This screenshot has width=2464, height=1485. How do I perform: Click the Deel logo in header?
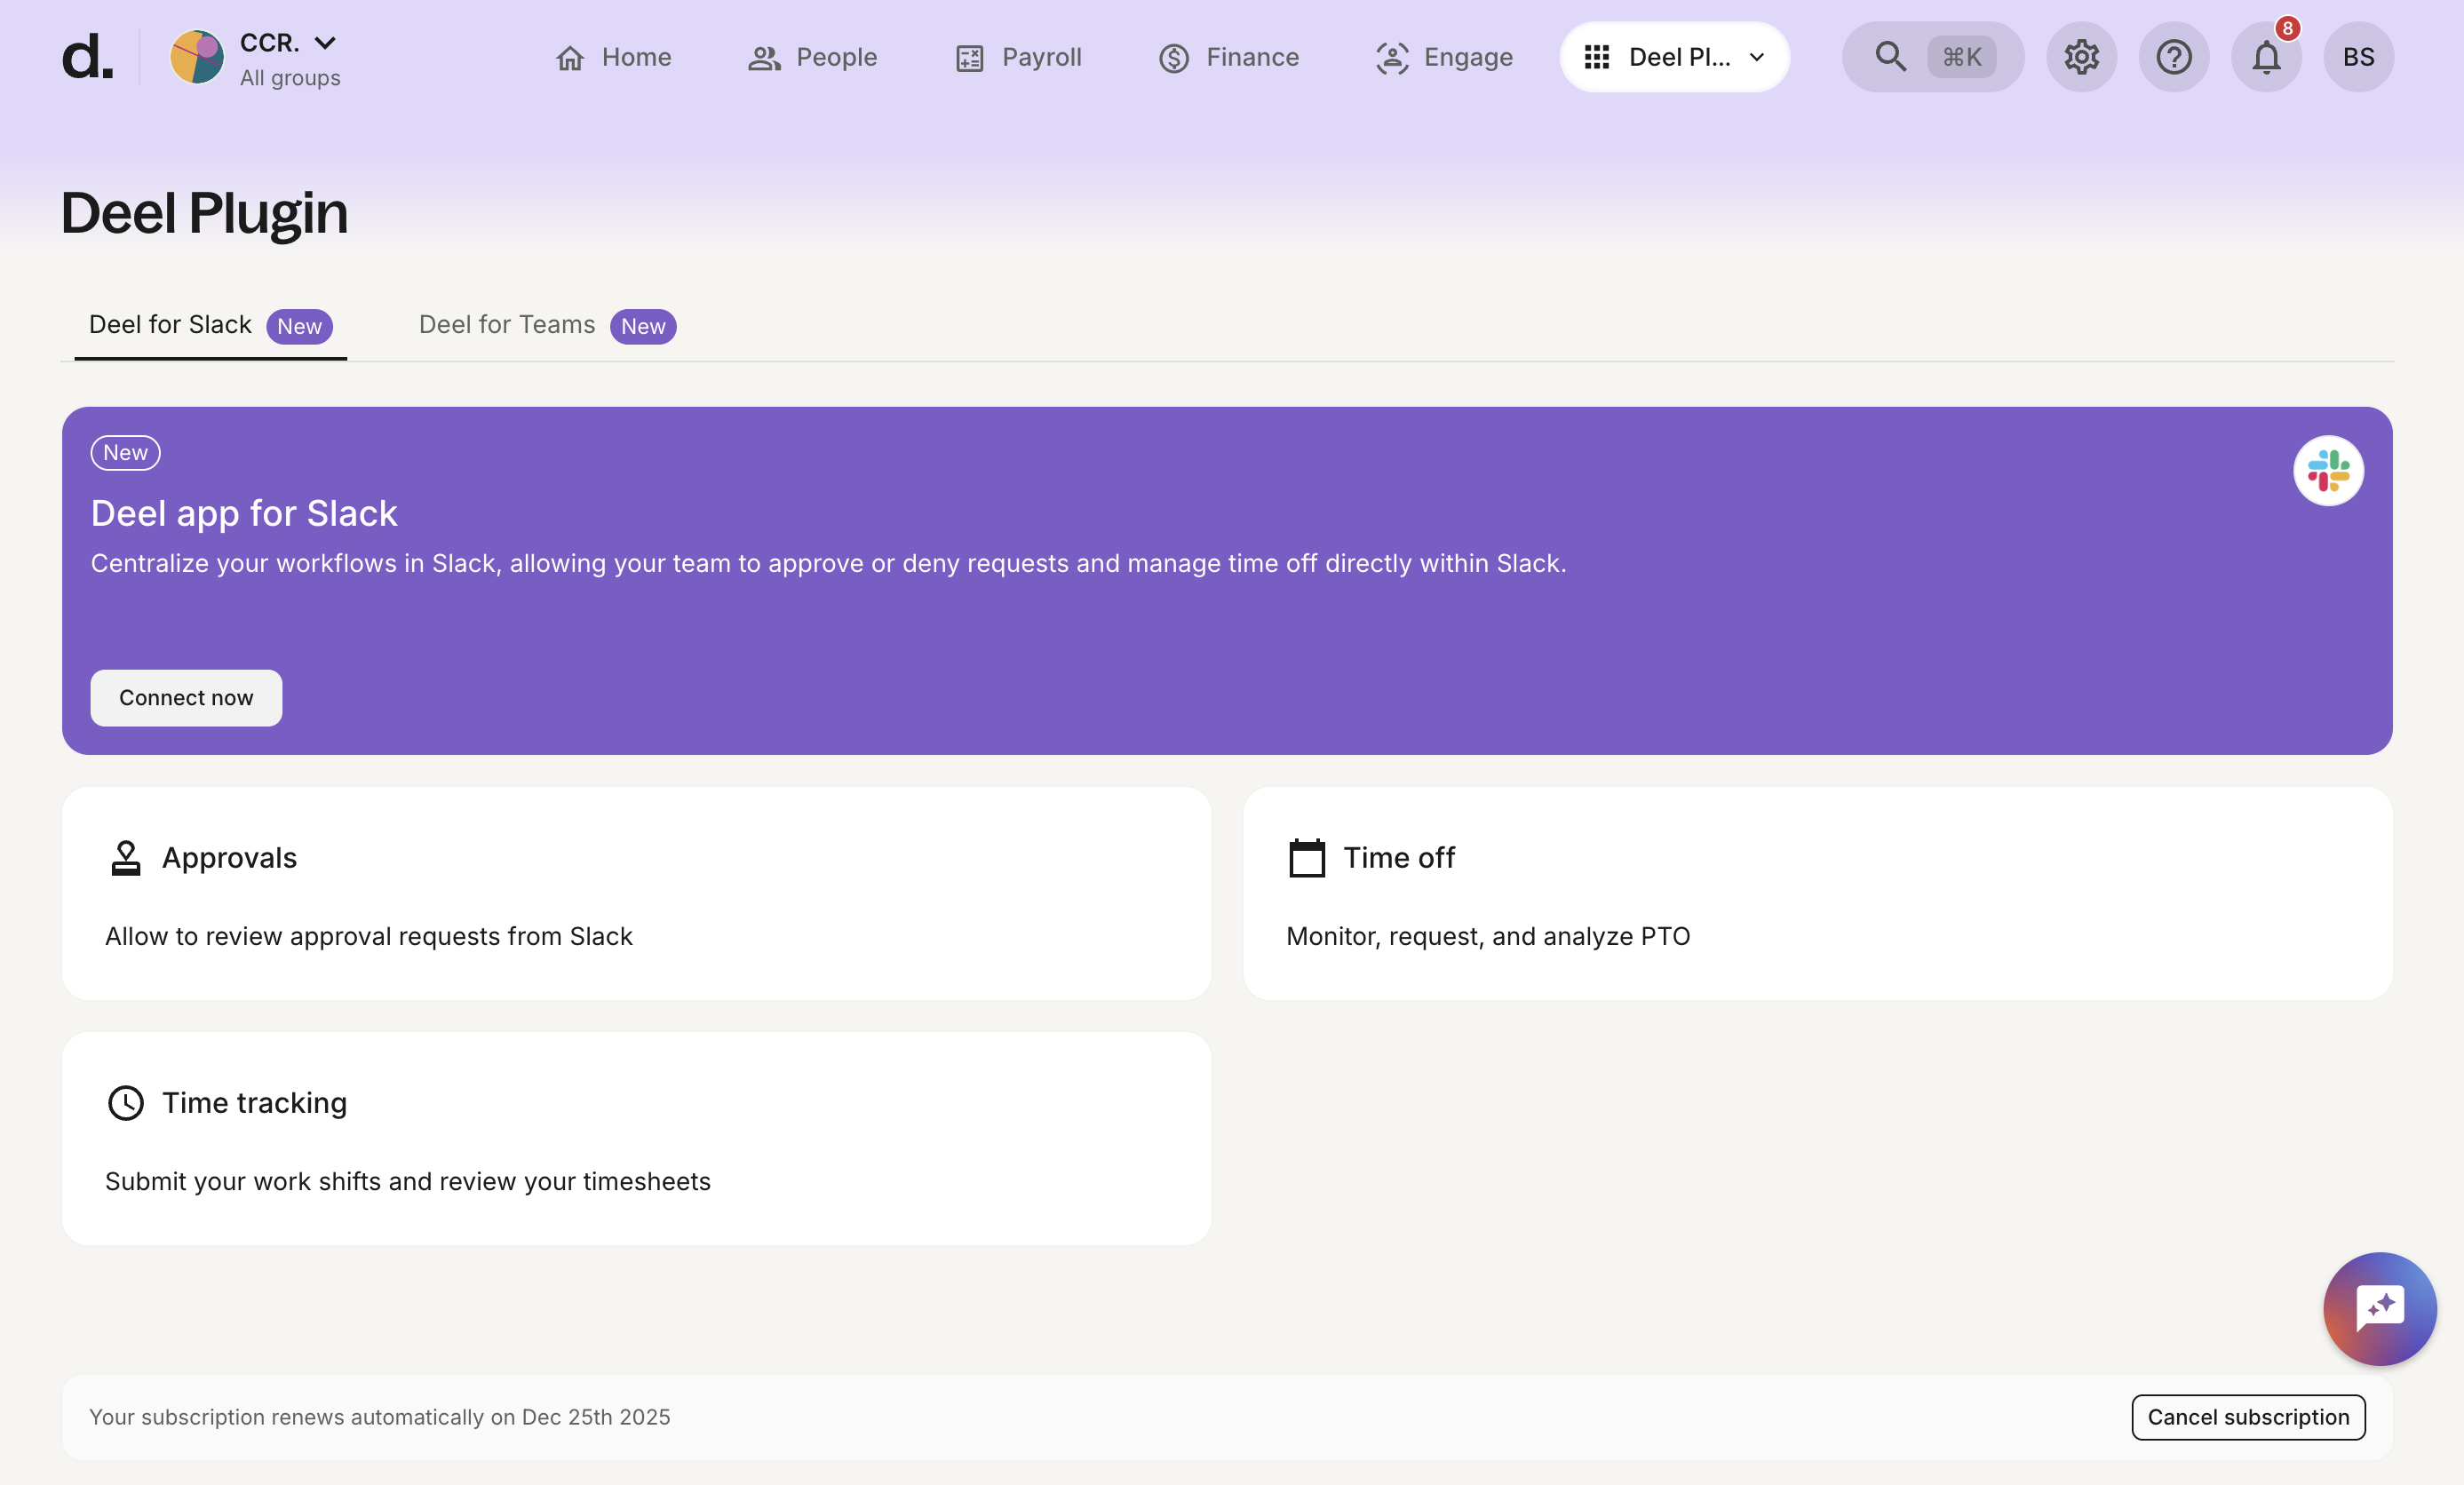[87, 57]
